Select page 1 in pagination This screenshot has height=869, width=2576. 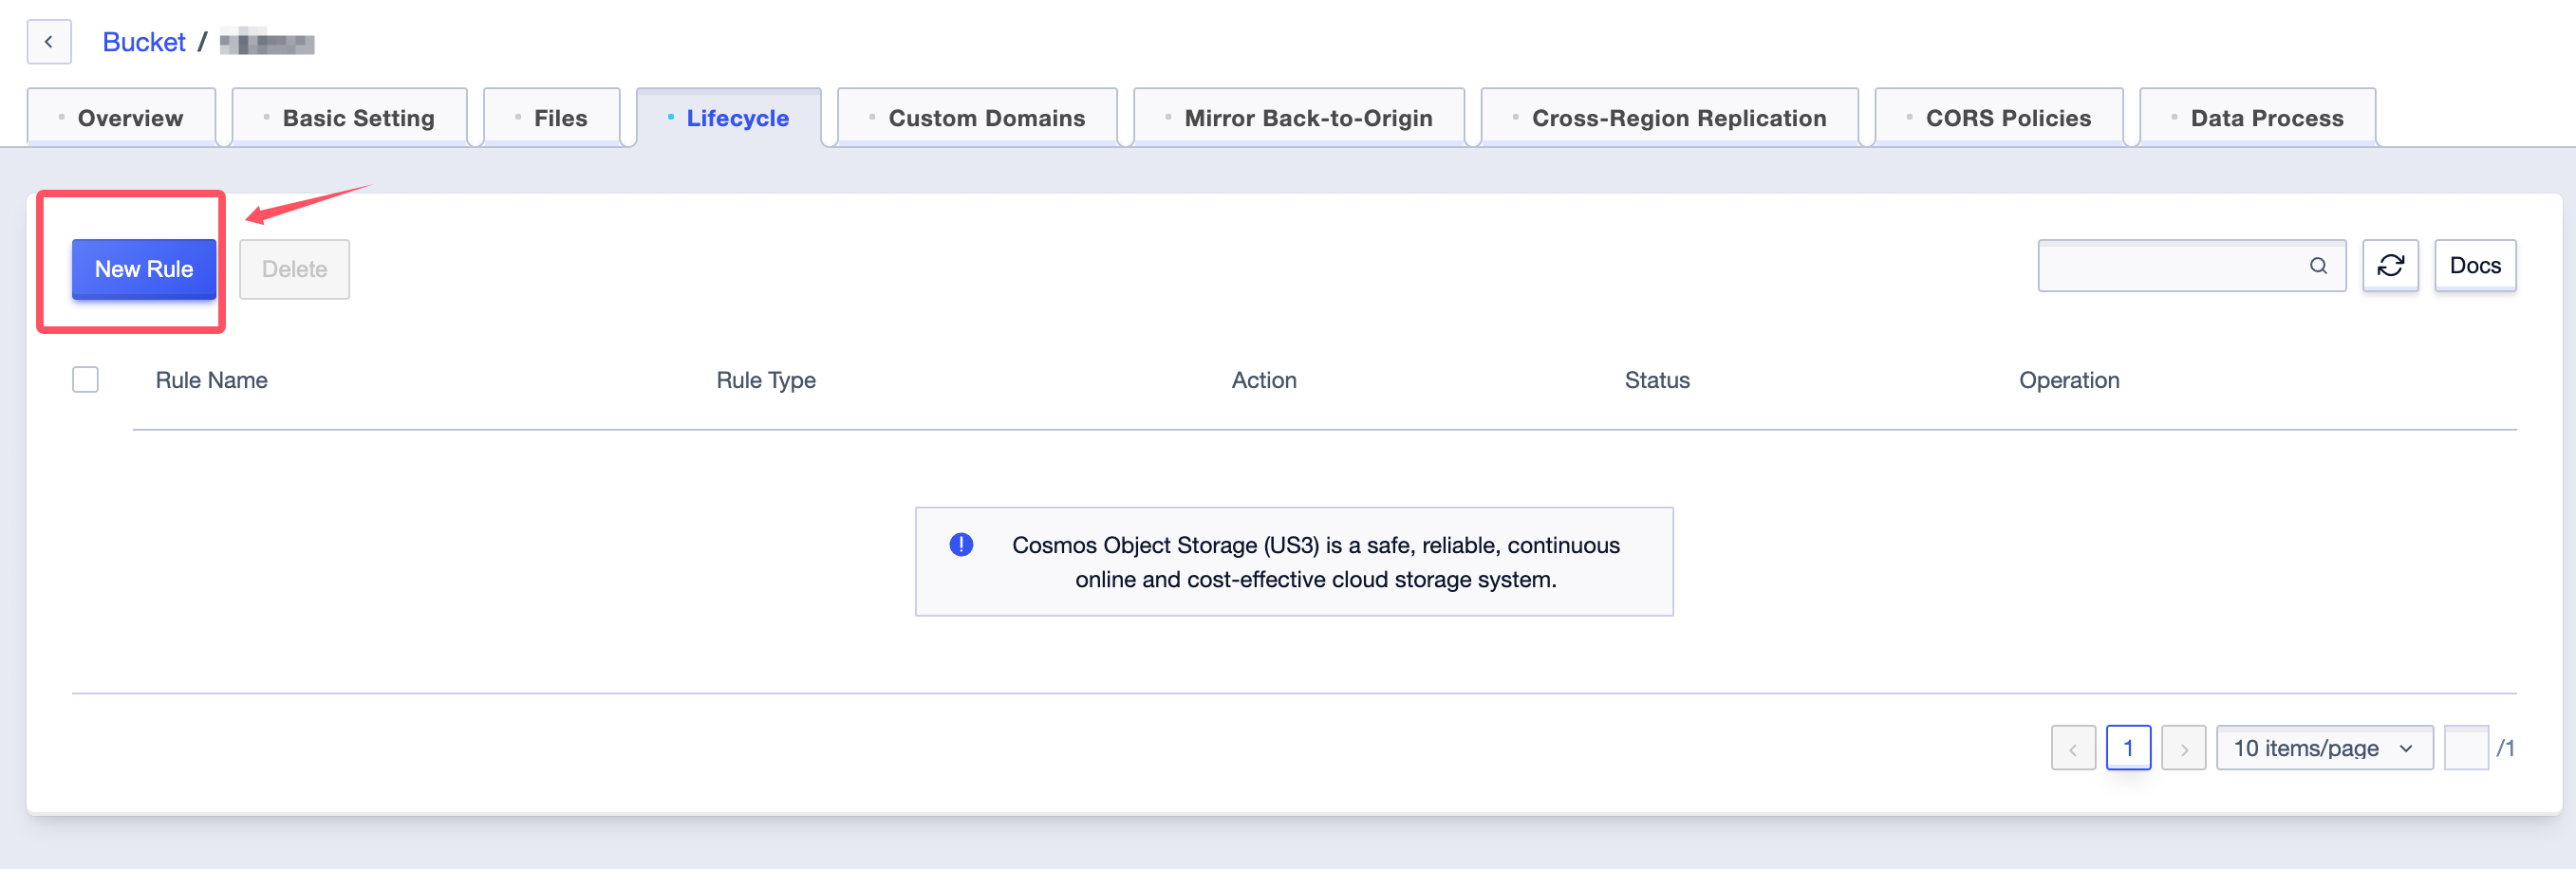pos(2128,748)
